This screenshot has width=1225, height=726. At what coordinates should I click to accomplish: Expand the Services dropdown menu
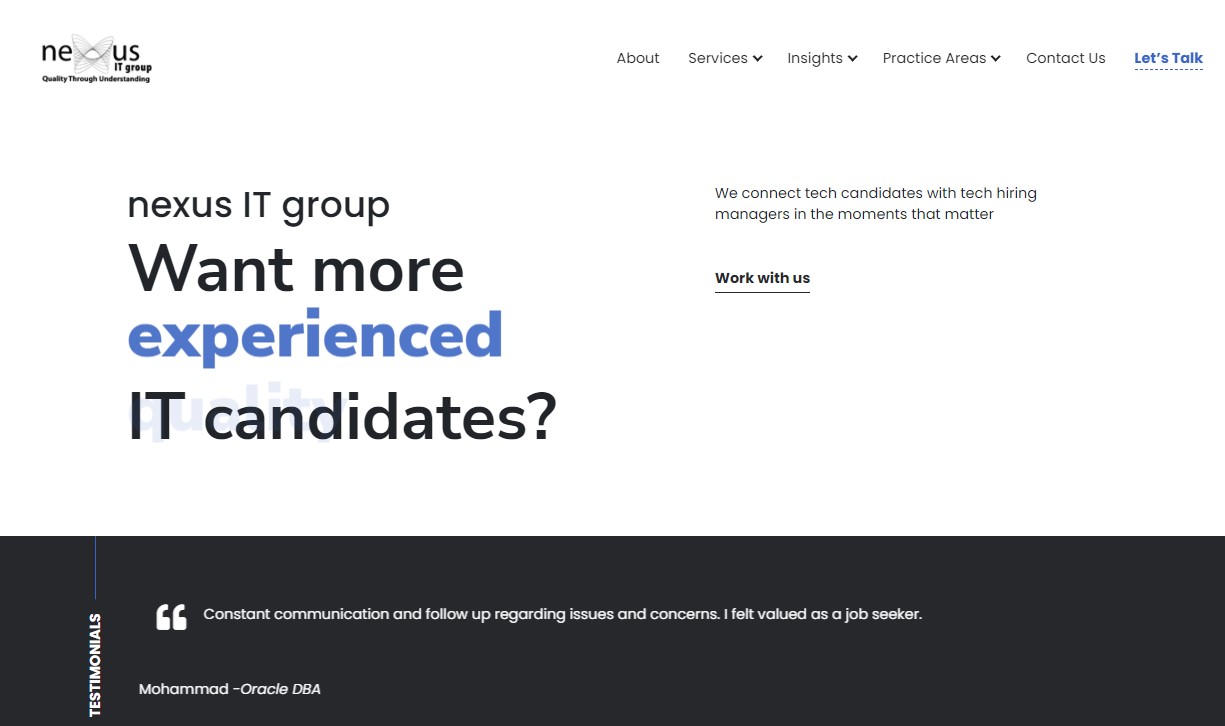pyautogui.click(x=724, y=58)
